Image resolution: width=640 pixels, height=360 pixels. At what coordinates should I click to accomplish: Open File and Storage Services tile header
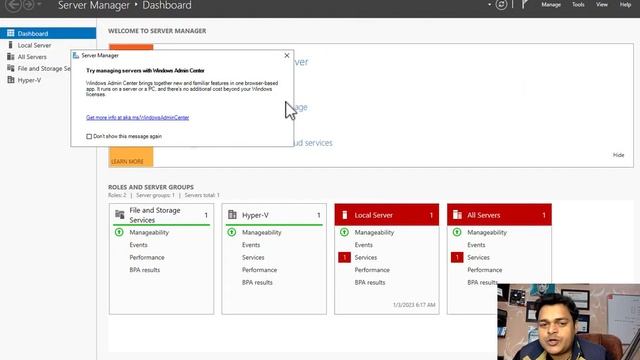161,215
